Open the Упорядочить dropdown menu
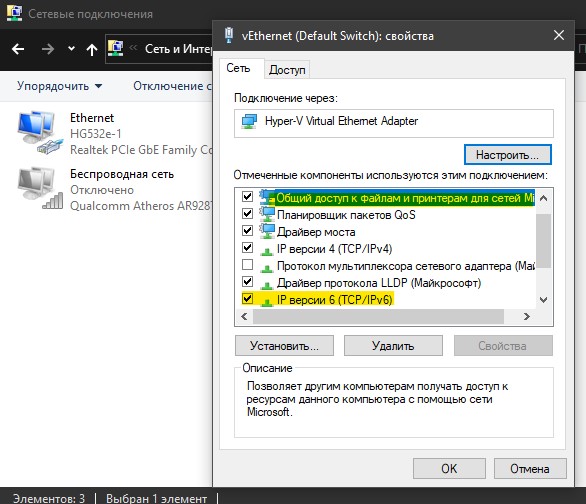 60,86
